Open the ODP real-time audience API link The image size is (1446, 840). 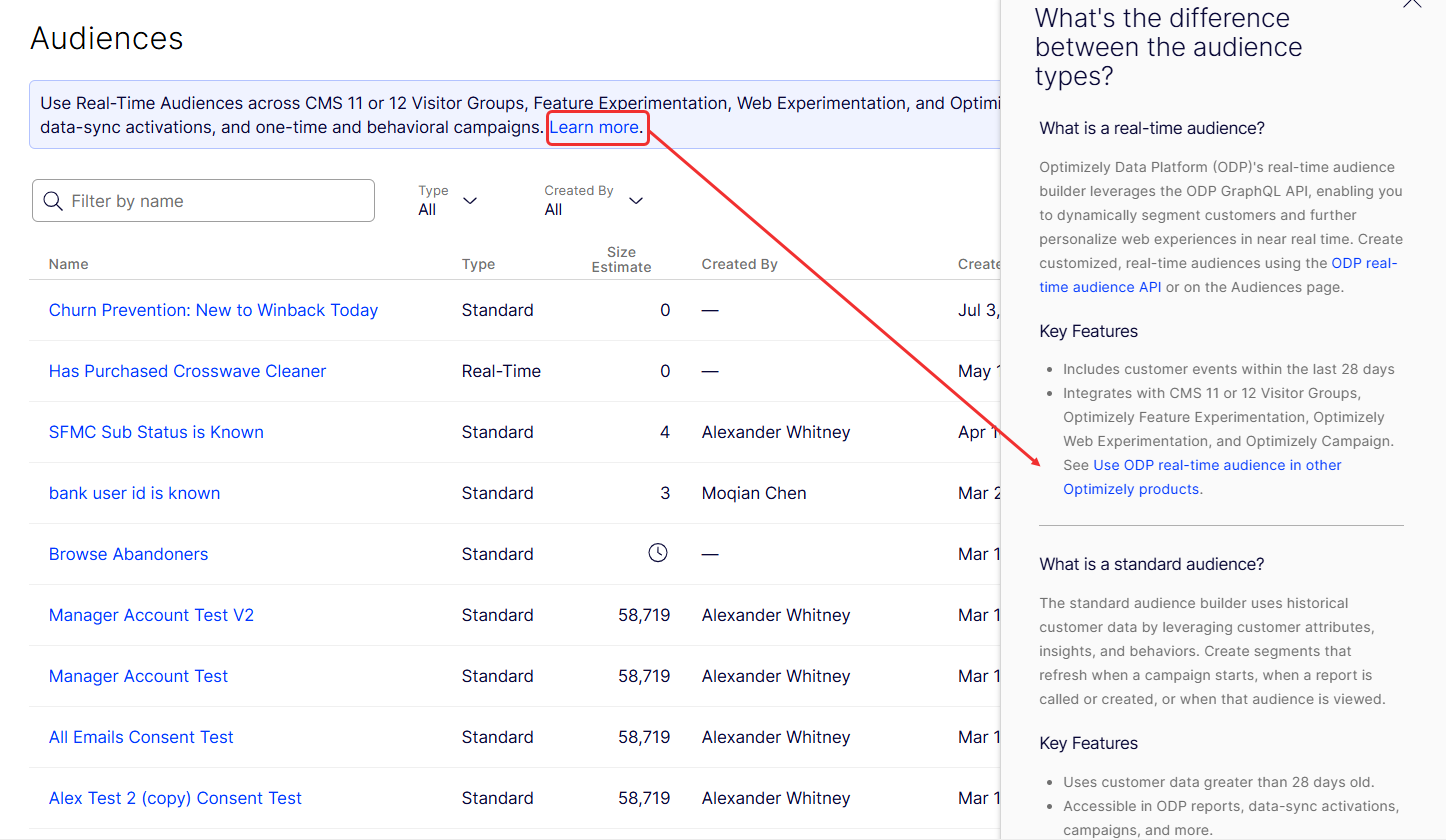click(1363, 264)
